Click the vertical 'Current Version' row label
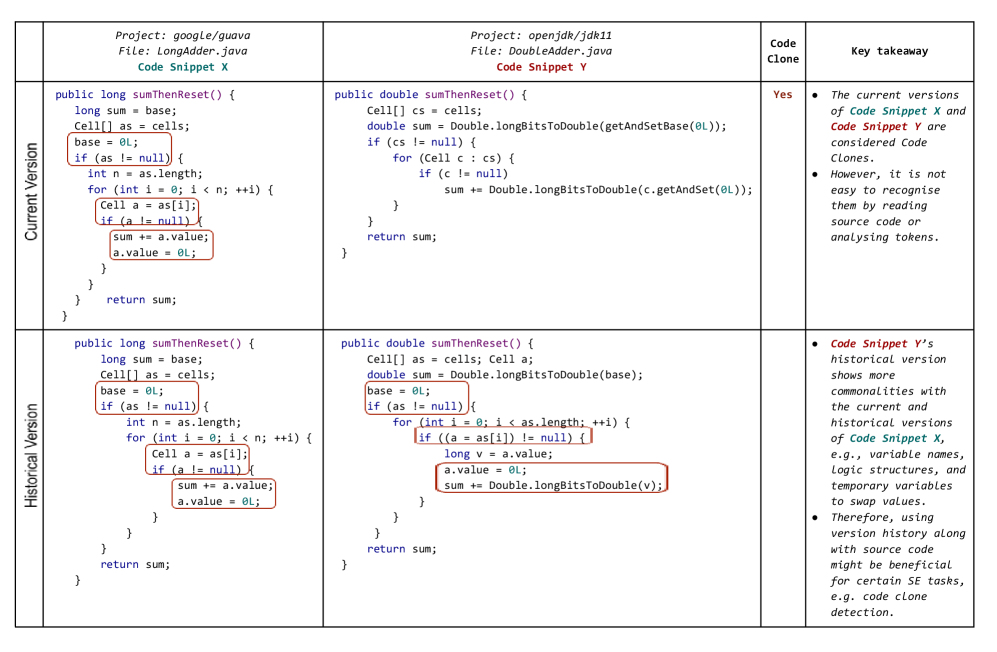 point(31,191)
